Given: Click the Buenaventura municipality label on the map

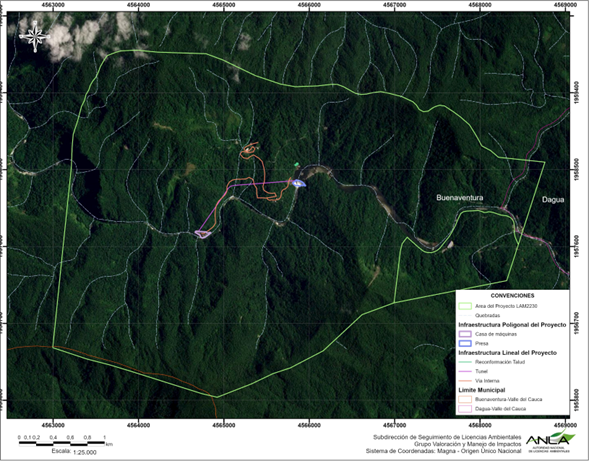Looking at the screenshot, I should (460, 198).
